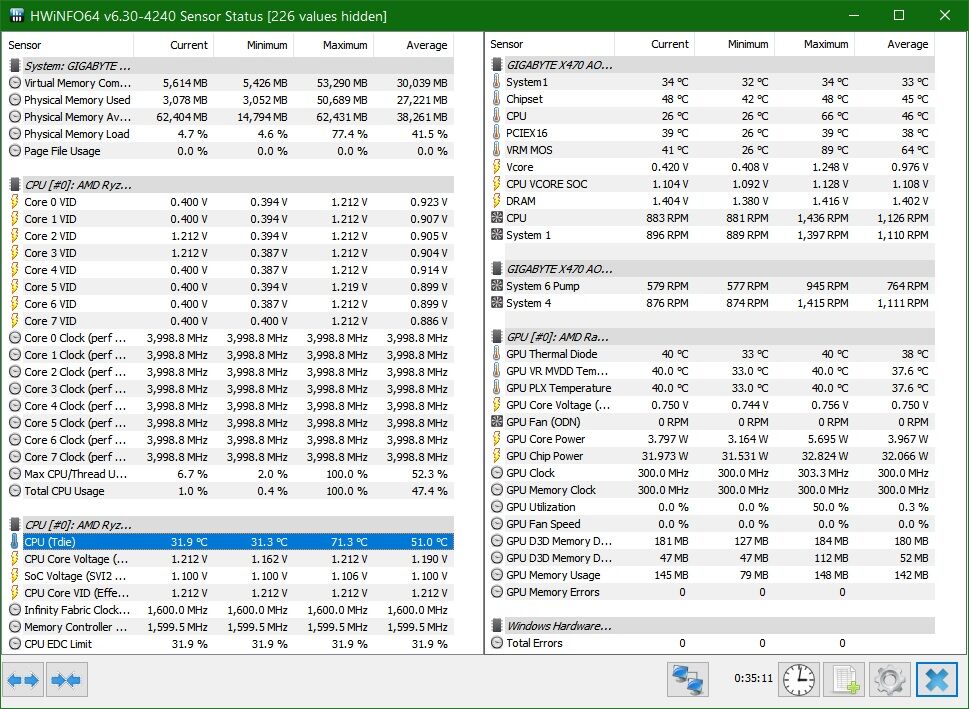The width and height of the screenshot is (969, 709).
Task: Click left pane Current column header
Action: [x=174, y=45]
